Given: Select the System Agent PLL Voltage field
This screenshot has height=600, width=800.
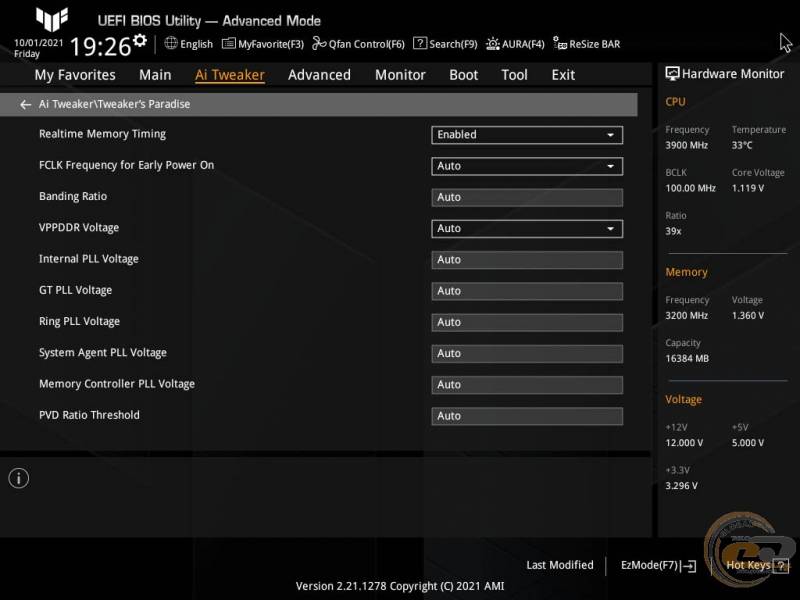Looking at the screenshot, I should (x=527, y=354).
